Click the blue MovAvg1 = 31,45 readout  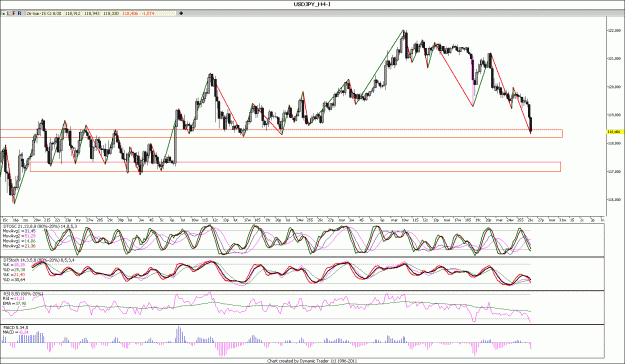pos(19,231)
